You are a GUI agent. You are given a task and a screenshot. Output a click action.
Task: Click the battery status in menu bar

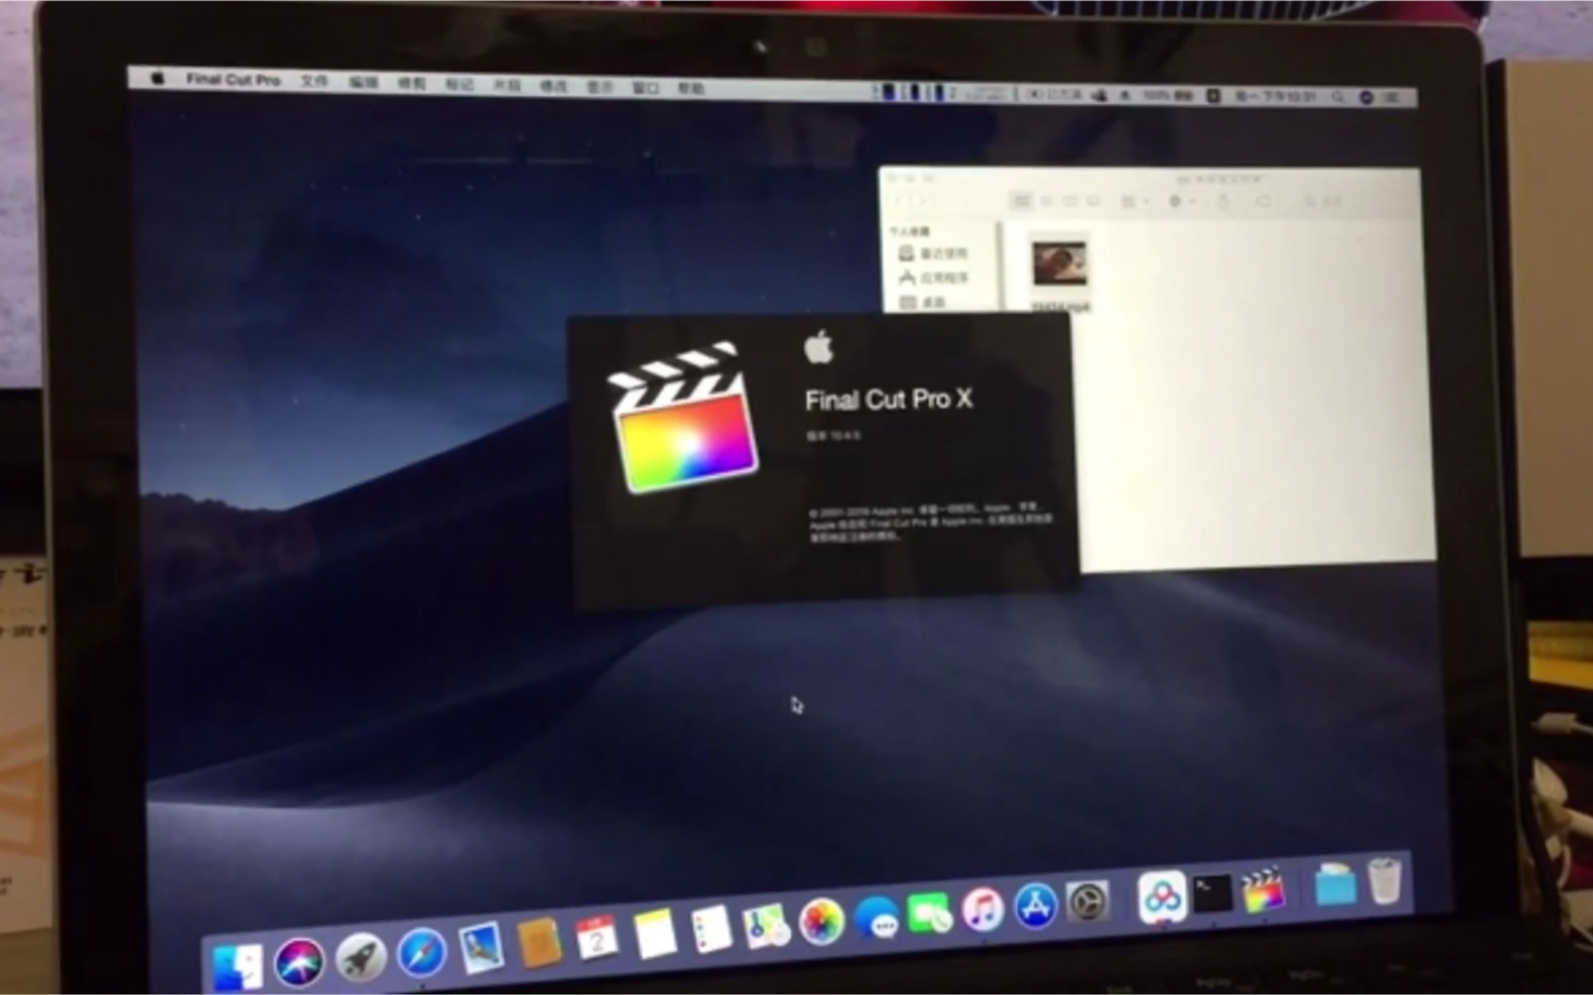coord(1168,95)
